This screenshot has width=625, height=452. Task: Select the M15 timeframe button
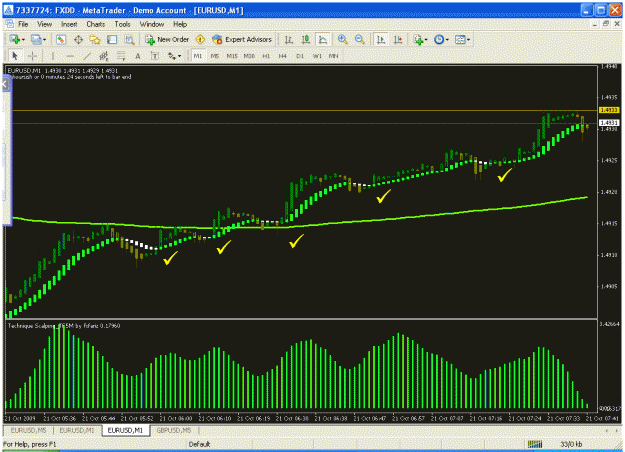232,56
